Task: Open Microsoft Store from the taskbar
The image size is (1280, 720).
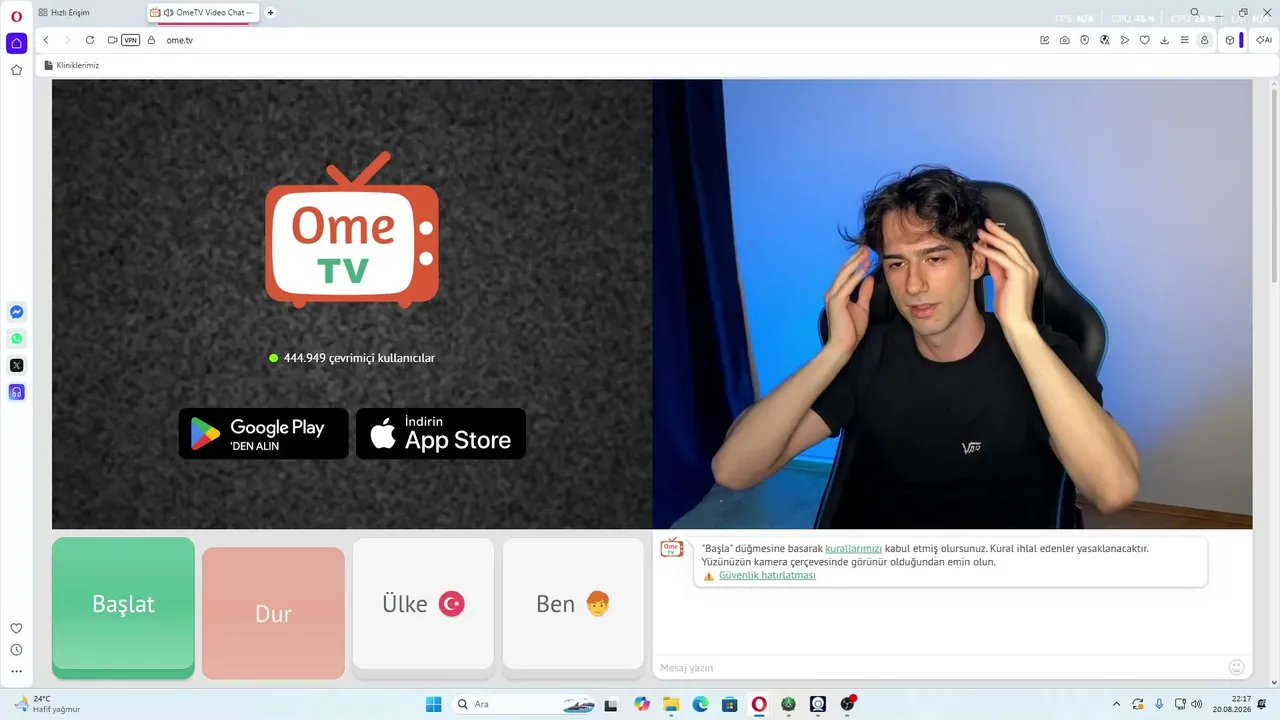Action: (x=730, y=704)
